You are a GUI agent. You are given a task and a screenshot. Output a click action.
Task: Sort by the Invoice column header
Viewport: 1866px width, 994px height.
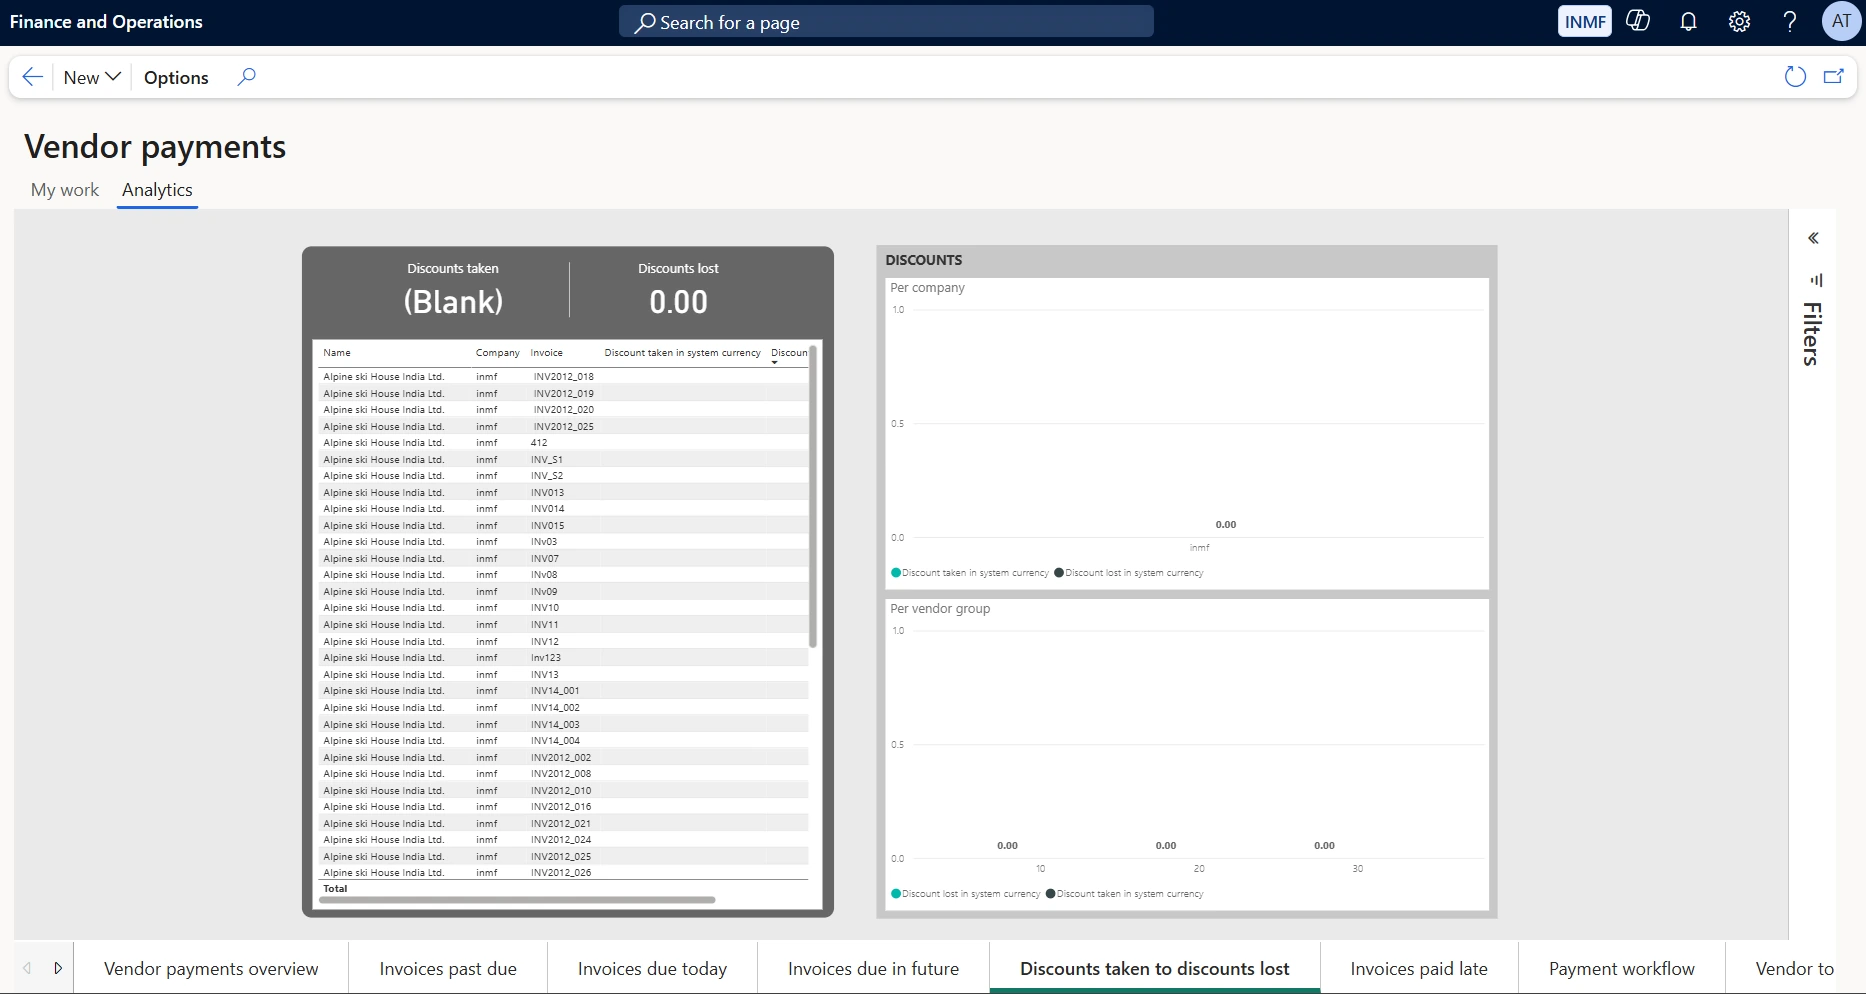pyautogui.click(x=546, y=353)
